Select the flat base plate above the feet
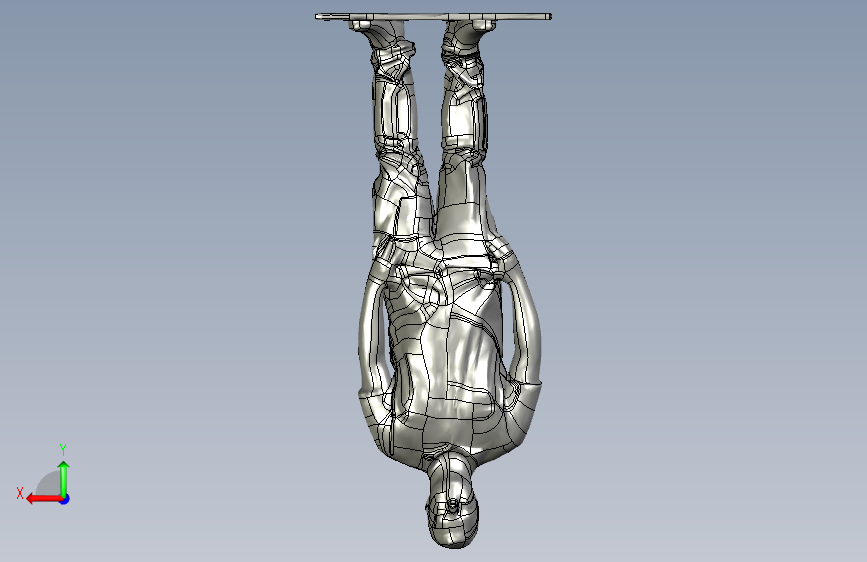This screenshot has width=867, height=562. pos(433,17)
